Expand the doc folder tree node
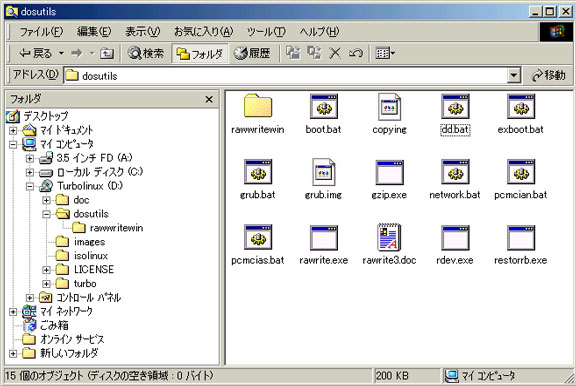This screenshot has width=576, height=386. (x=47, y=200)
